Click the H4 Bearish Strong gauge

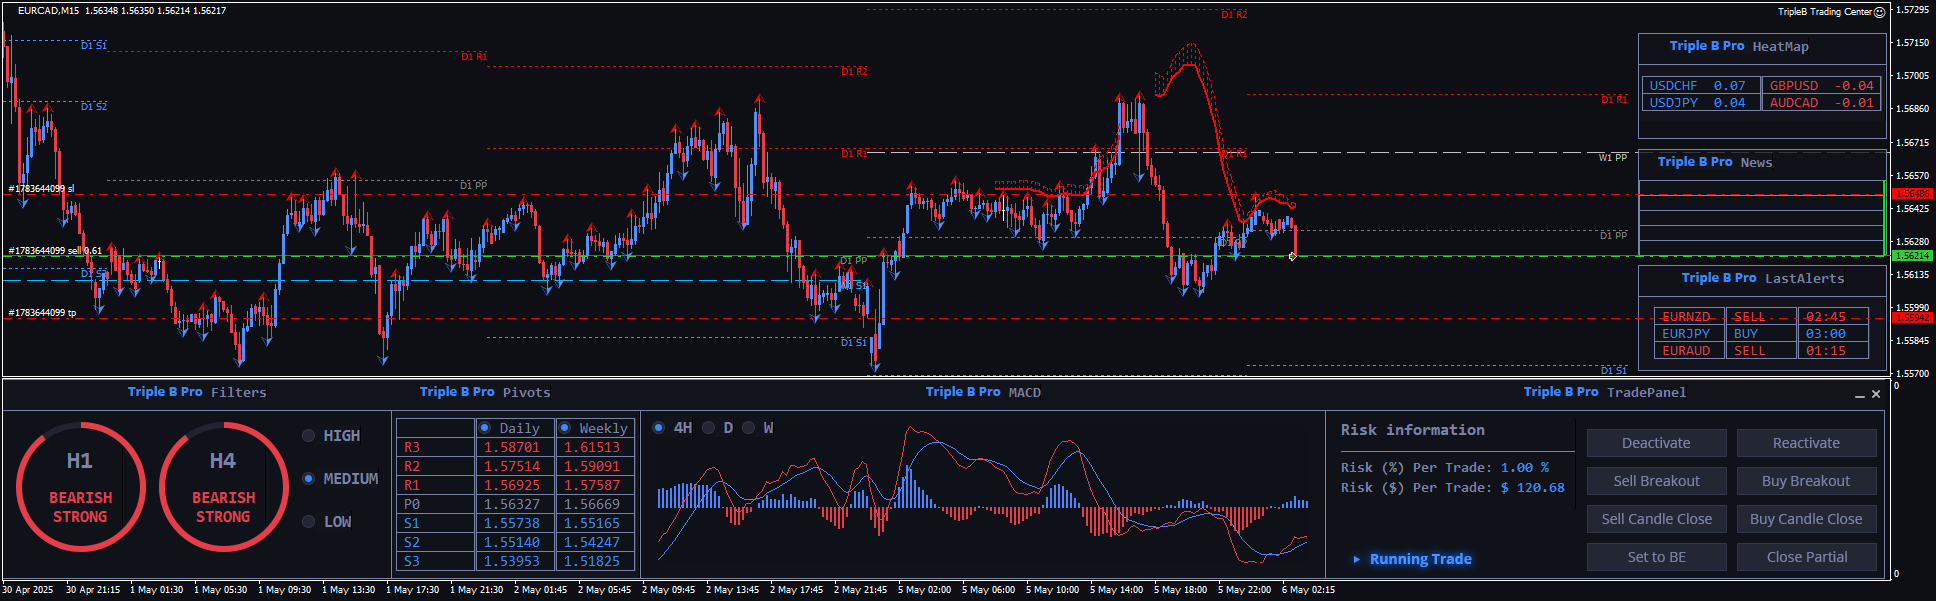223,487
